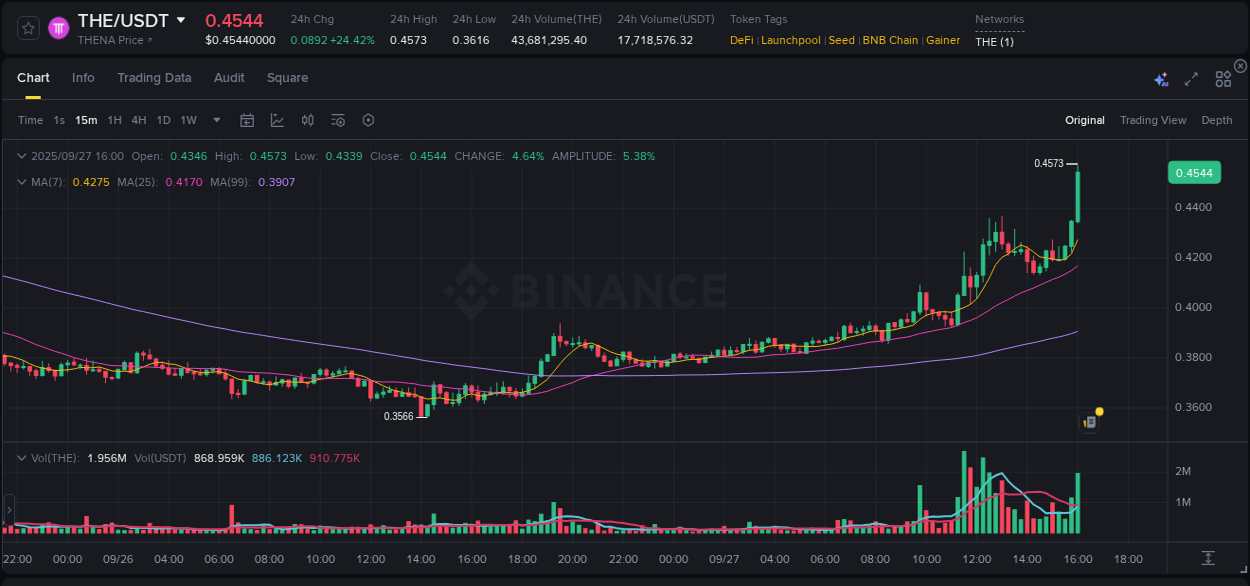1250x586 pixels.
Task: Click the current price label 0.4544
Action: pos(1194,172)
